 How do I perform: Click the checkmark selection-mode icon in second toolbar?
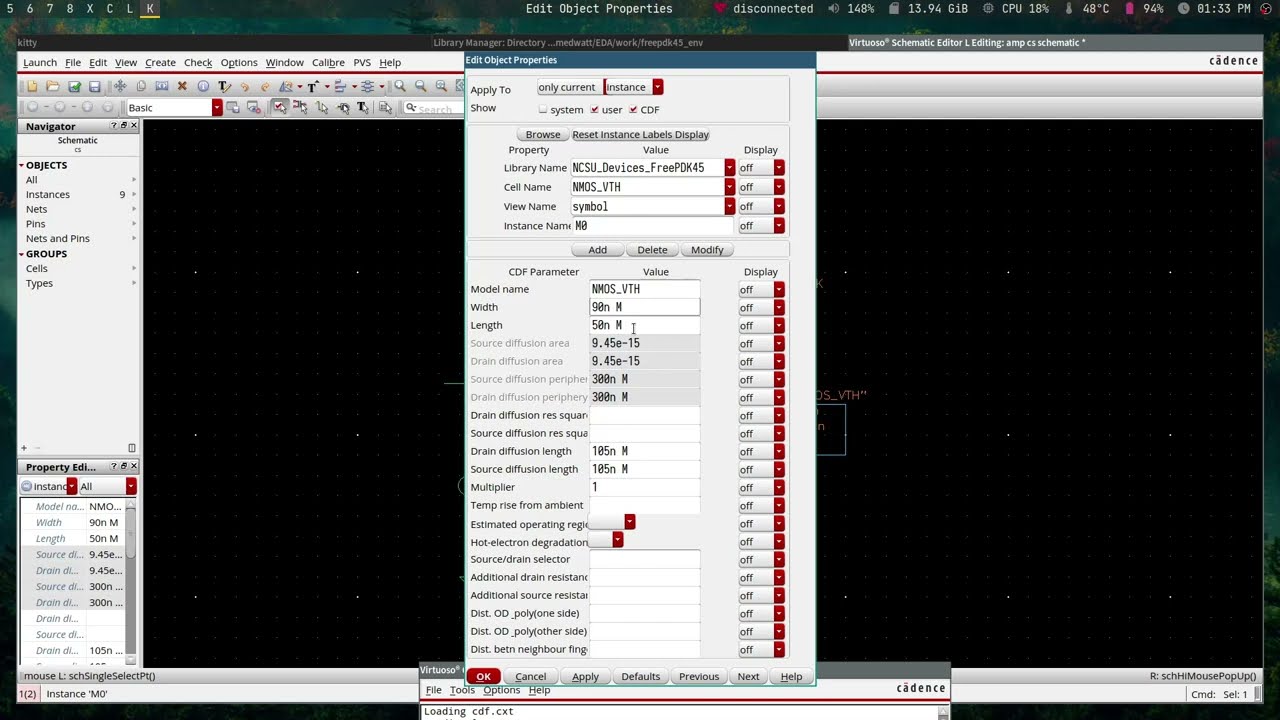[x=281, y=107]
